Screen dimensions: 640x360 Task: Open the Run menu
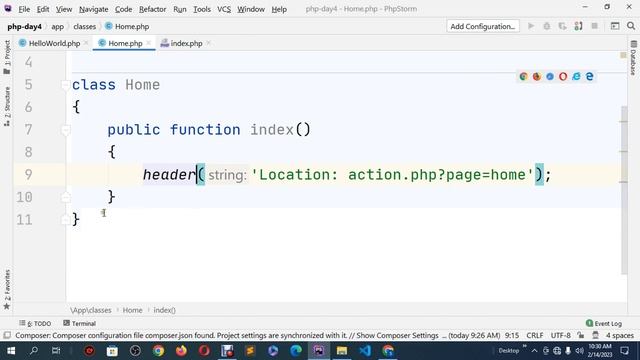(180, 9)
